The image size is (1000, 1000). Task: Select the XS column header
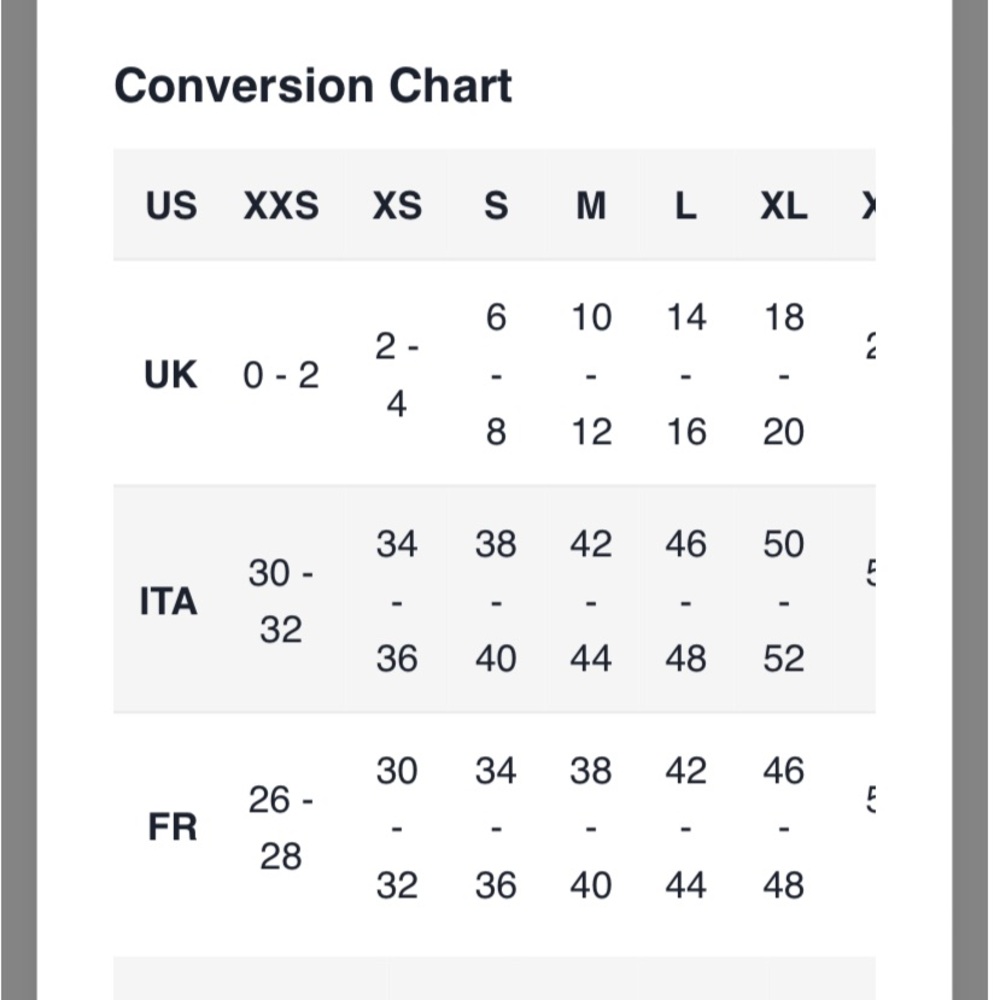tap(397, 205)
